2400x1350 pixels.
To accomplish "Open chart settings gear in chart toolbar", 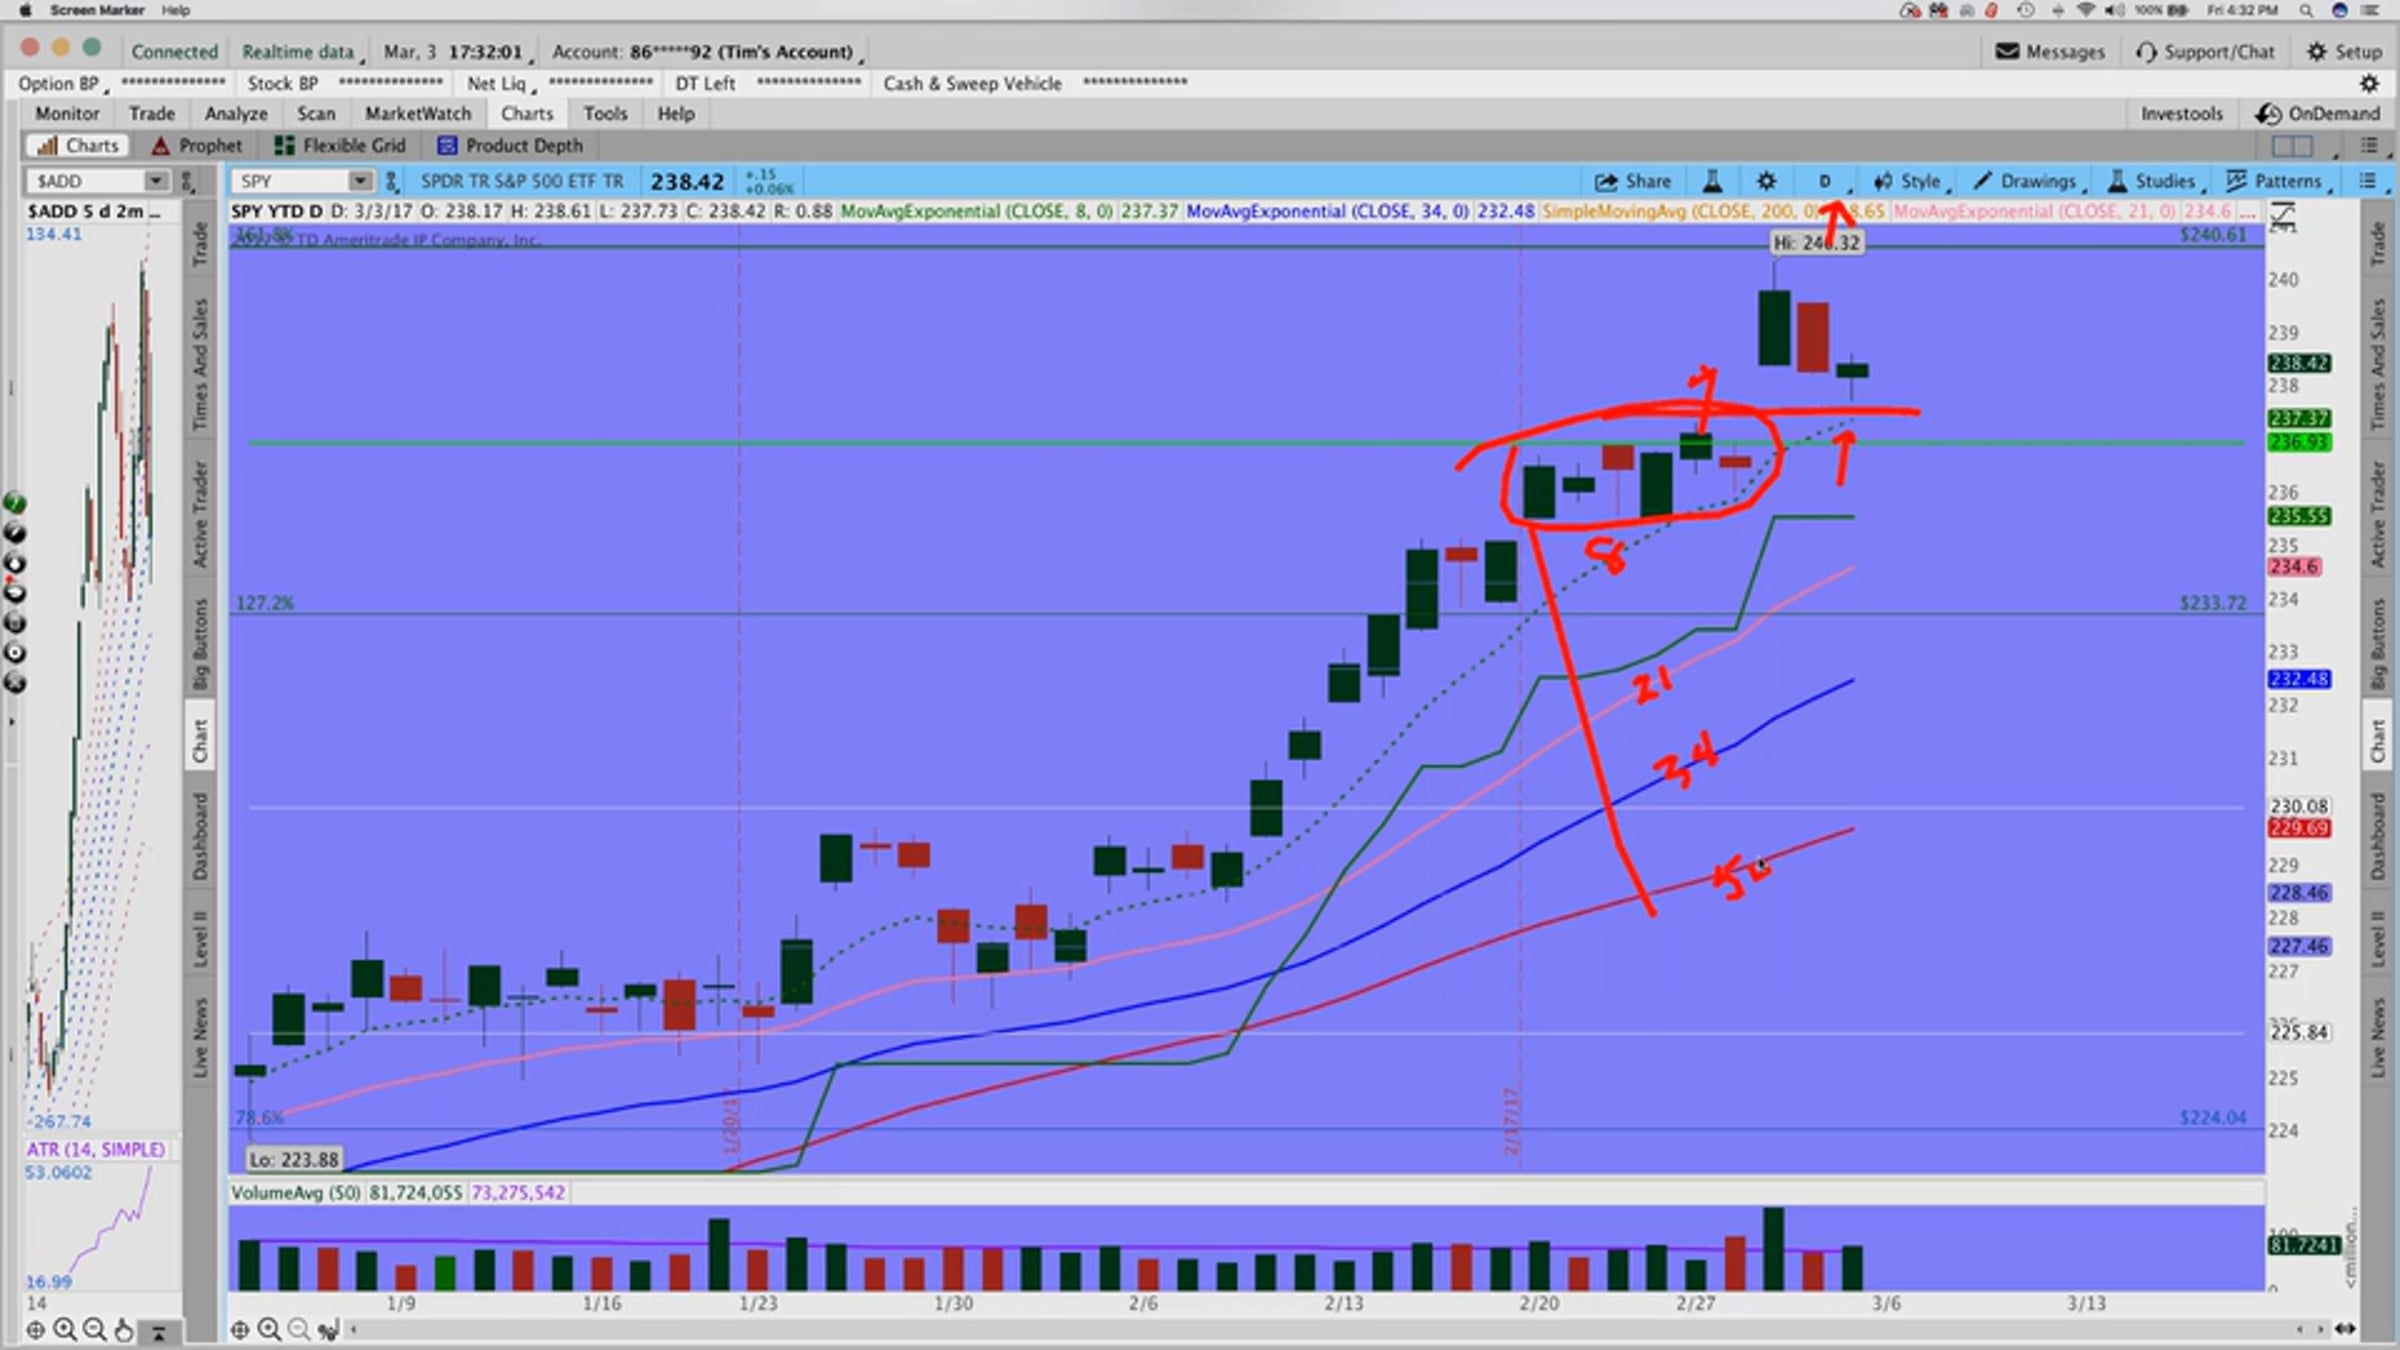I will [1766, 181].
